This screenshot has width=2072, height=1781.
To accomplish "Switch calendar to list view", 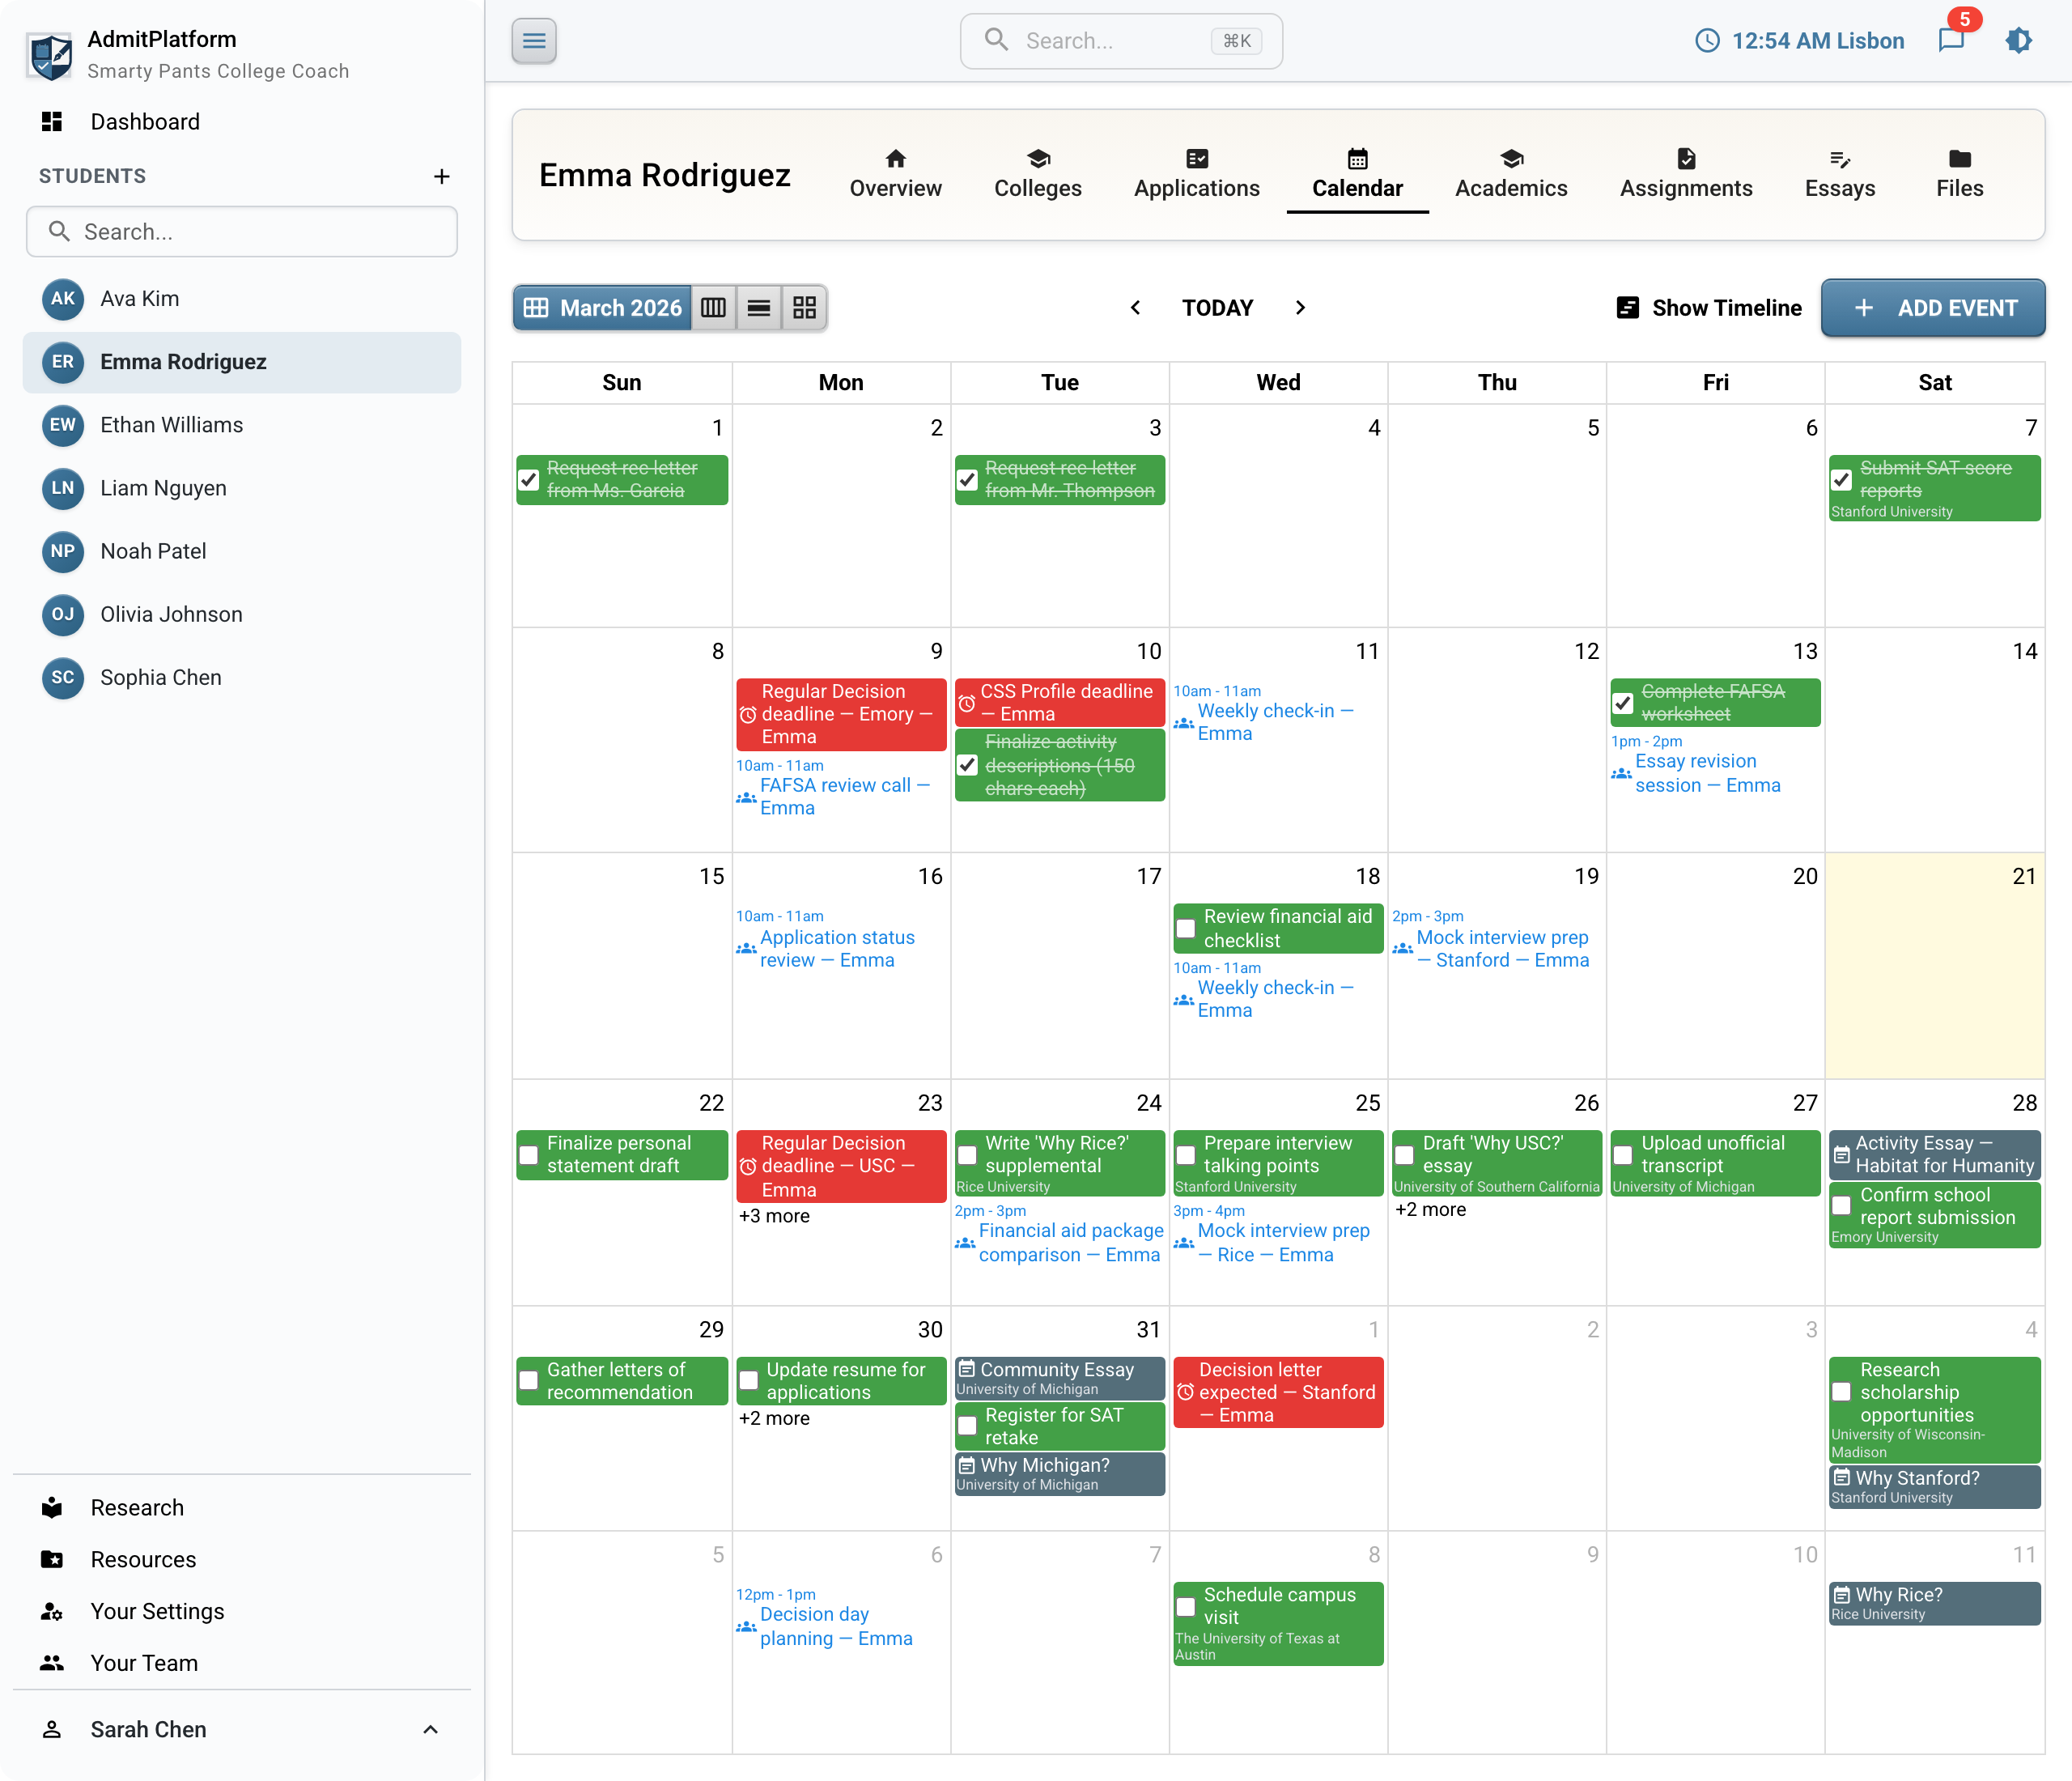I will (759, 308).
